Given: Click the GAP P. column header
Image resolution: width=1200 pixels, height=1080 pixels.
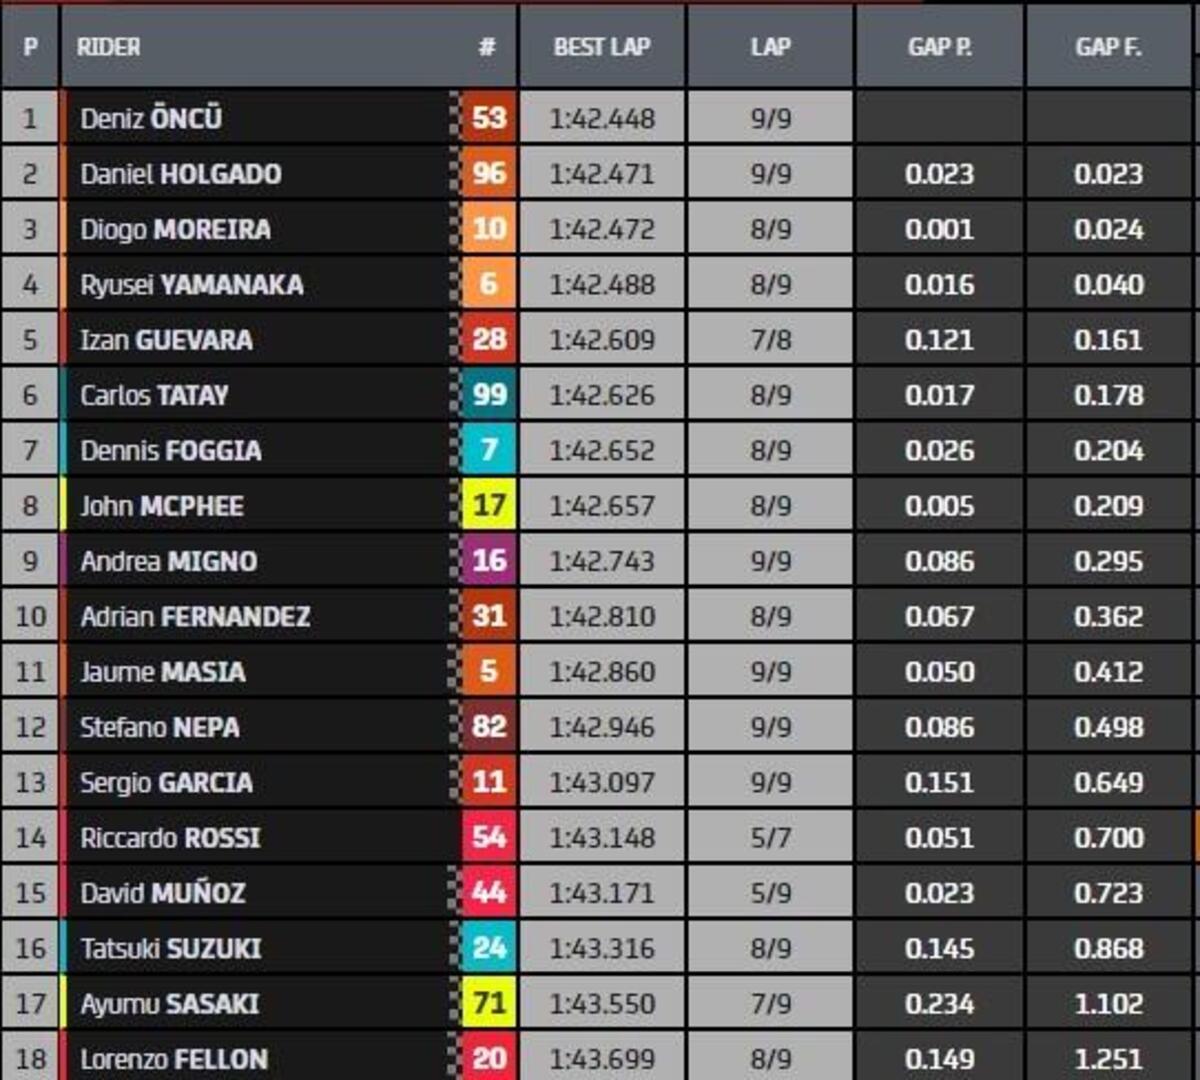Looking at the screenshot, I should [939, 47].
